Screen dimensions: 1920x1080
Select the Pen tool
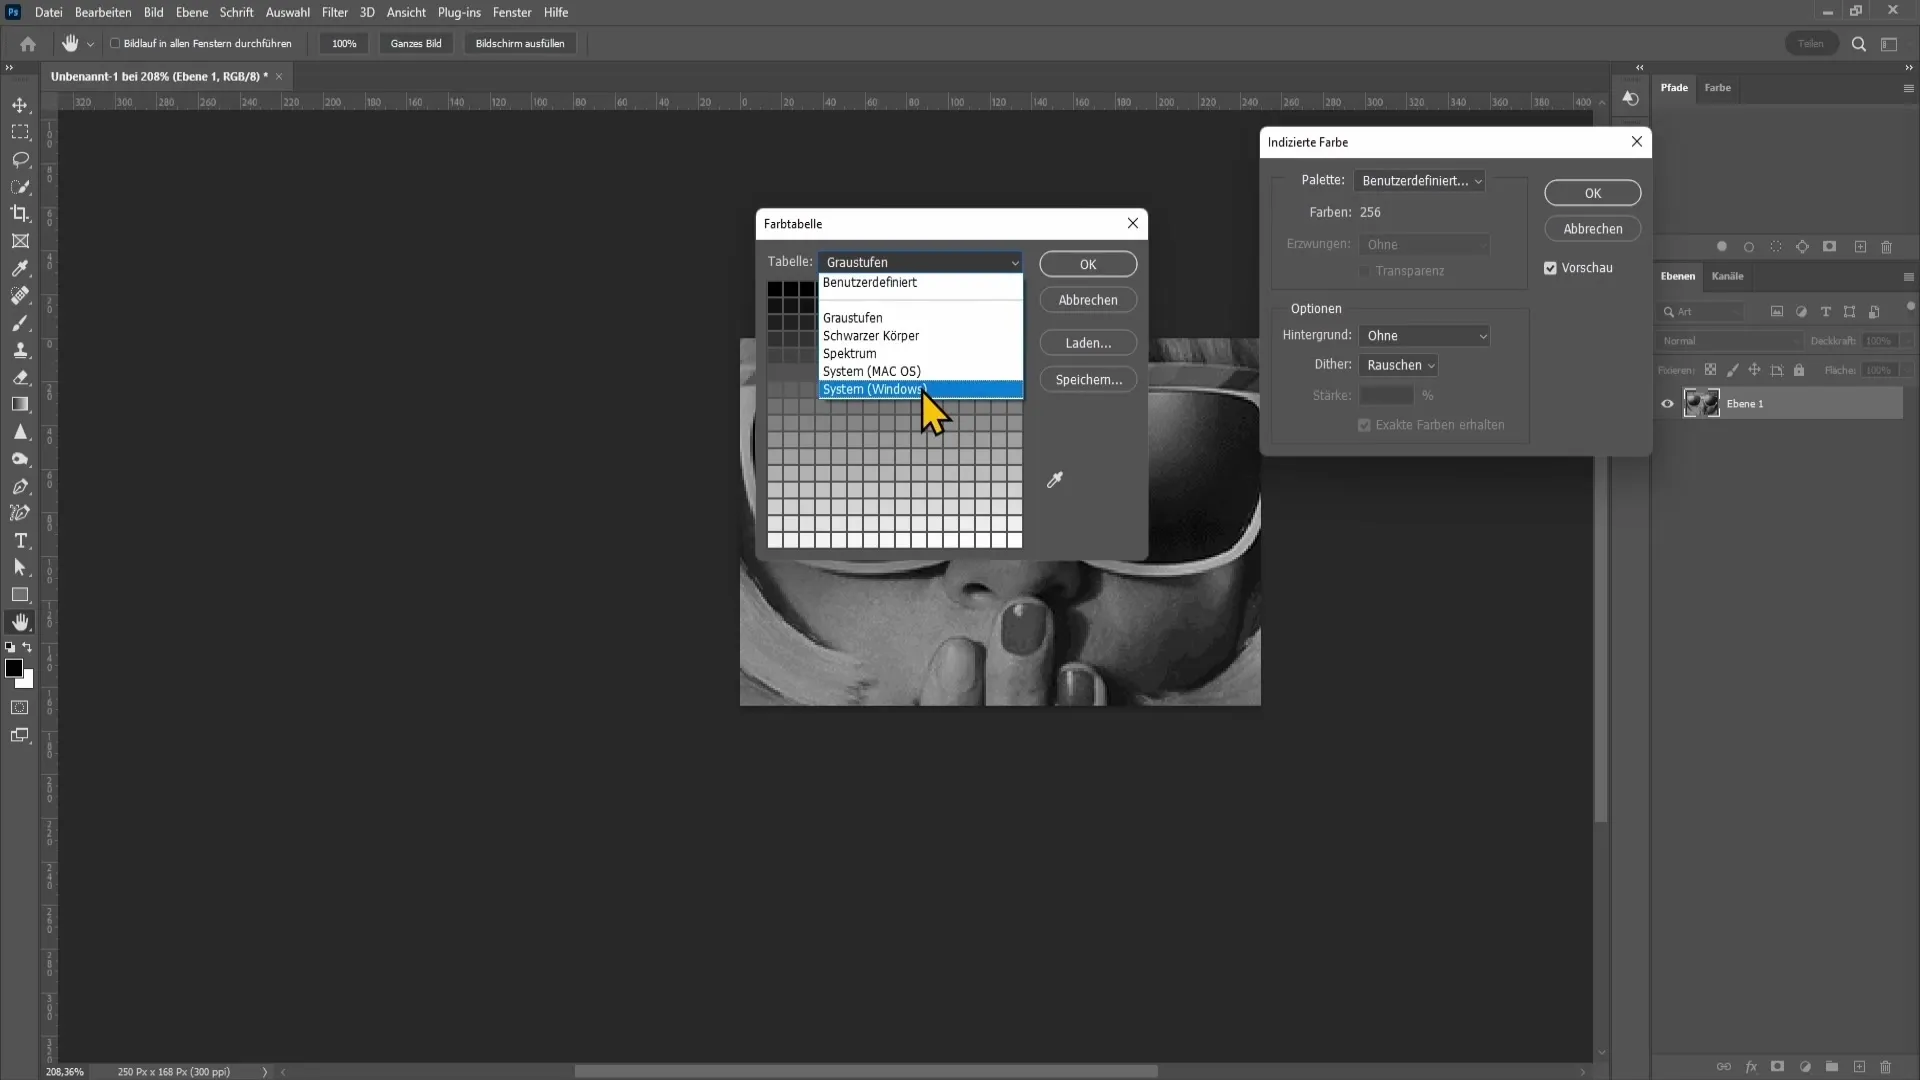(20, 486)
